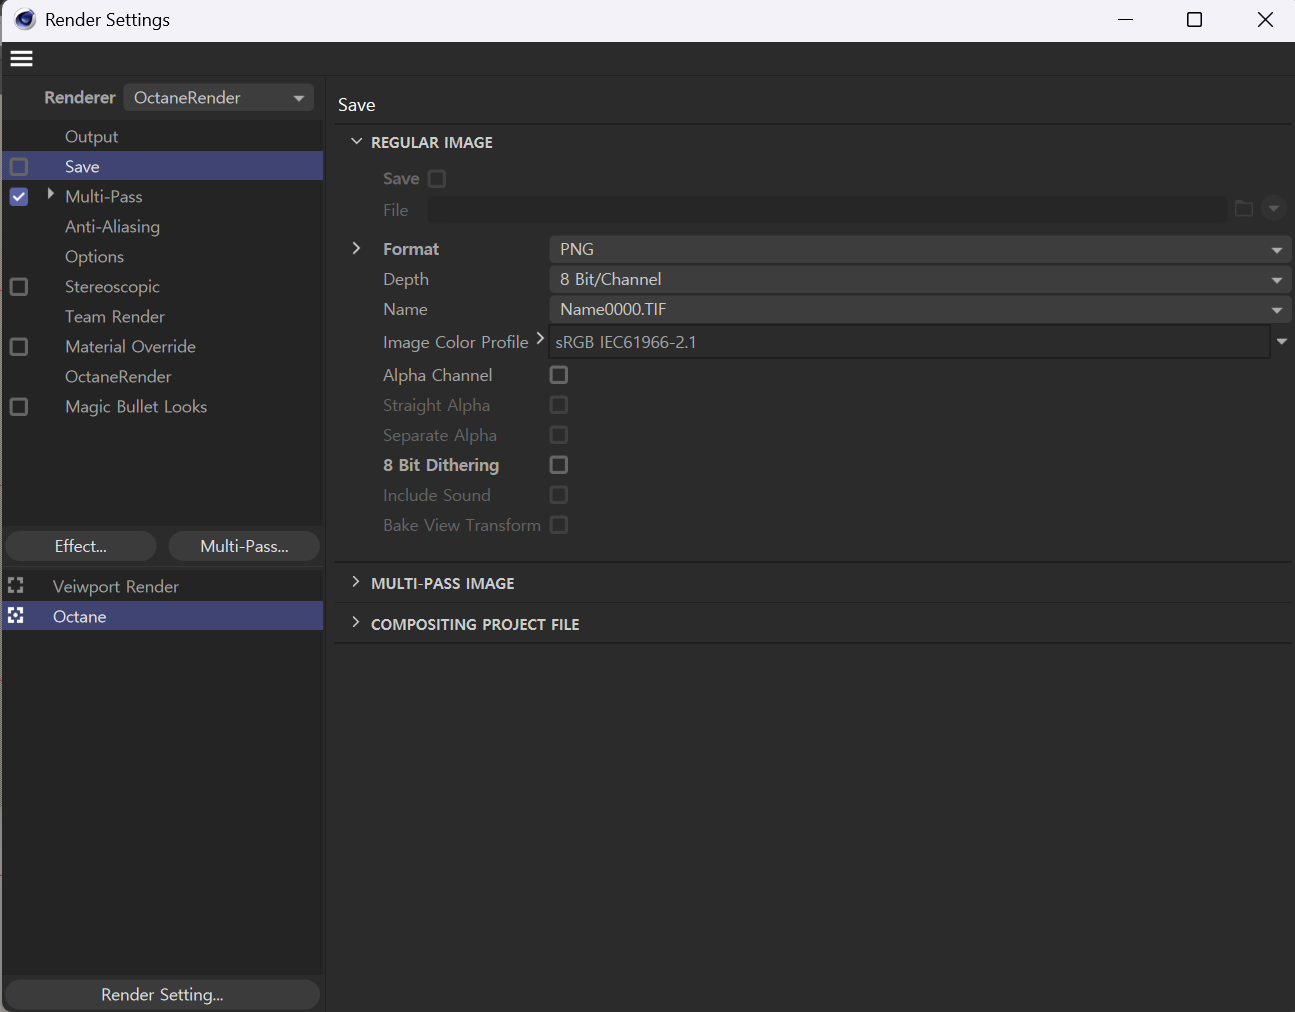
Task: Open the Output settings page
Action: [x=91, y=137]
